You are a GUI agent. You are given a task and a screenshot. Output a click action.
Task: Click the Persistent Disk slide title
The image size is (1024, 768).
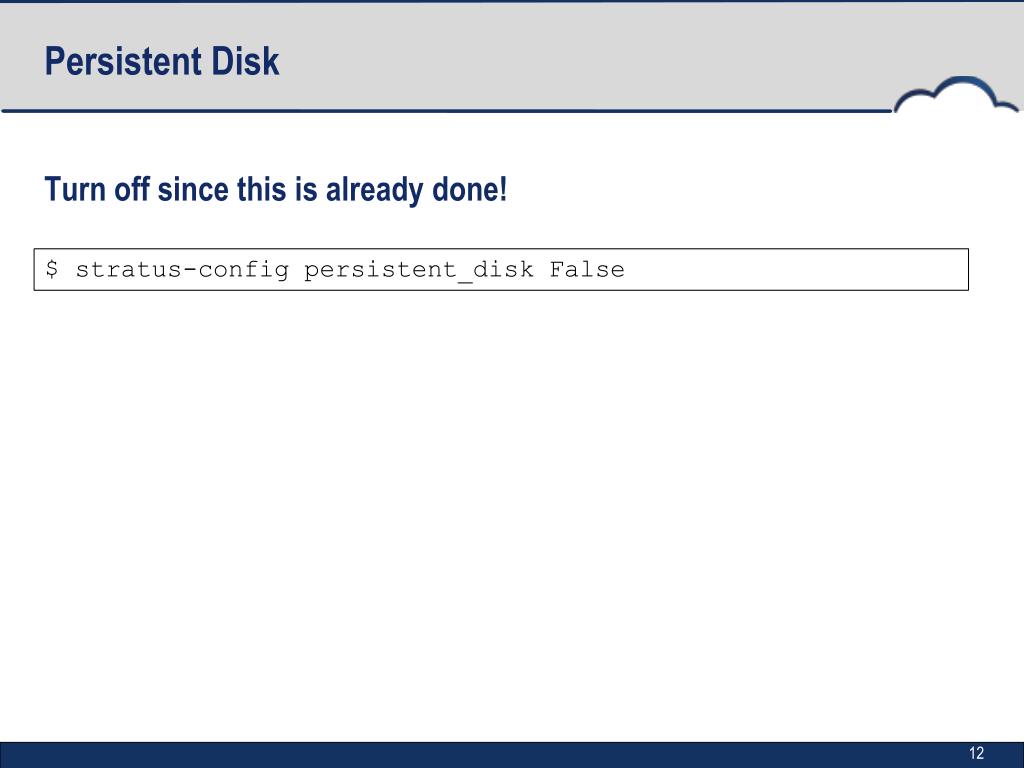pyautogui.click(x=162, y=61)
